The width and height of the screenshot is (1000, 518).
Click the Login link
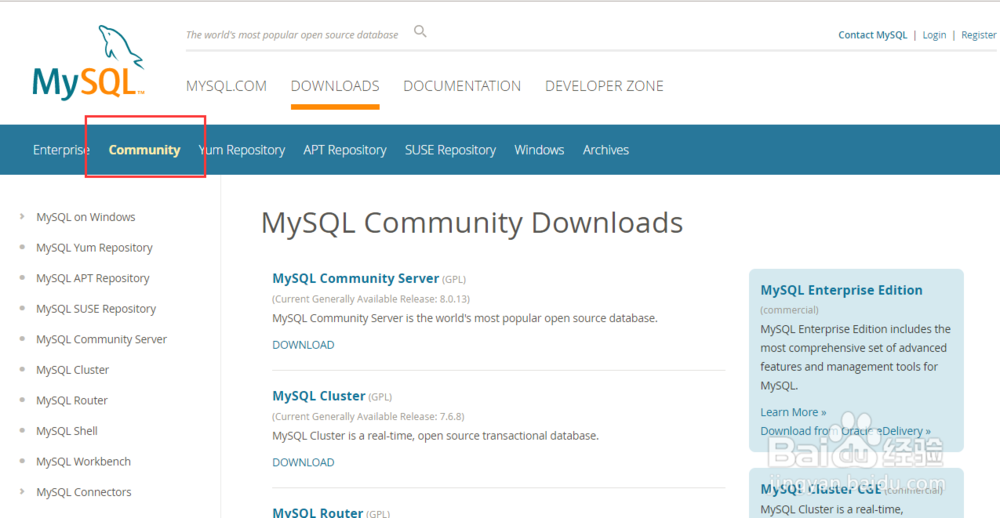point(934,35)
